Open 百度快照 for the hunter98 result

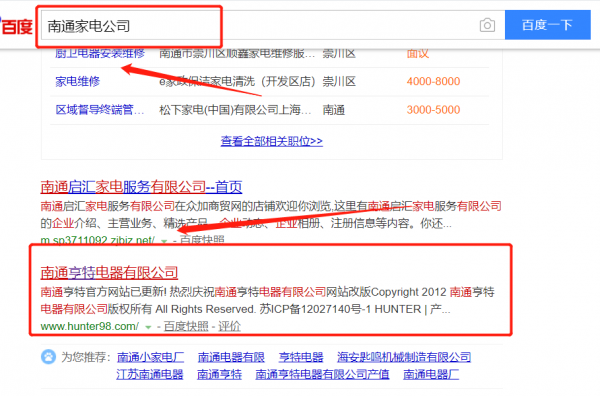point(186,326)
